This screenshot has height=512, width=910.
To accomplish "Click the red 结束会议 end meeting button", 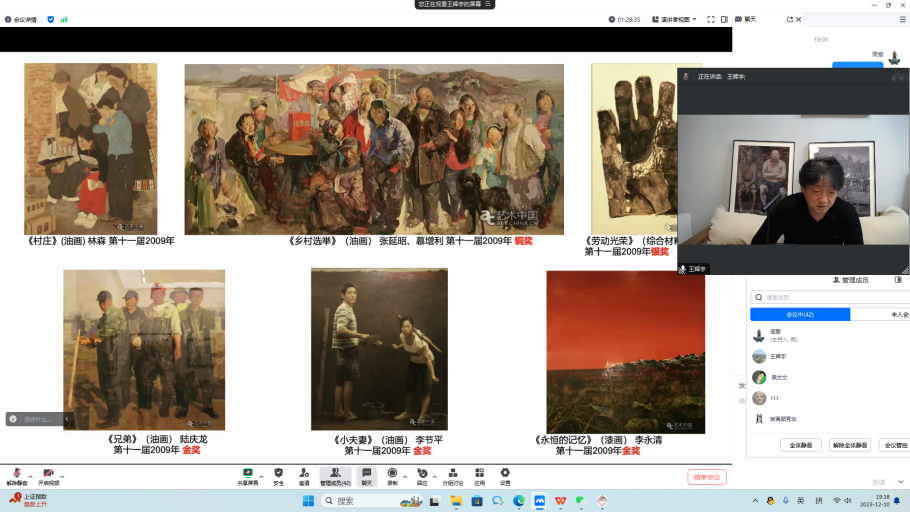I will (x=707, y=477).
